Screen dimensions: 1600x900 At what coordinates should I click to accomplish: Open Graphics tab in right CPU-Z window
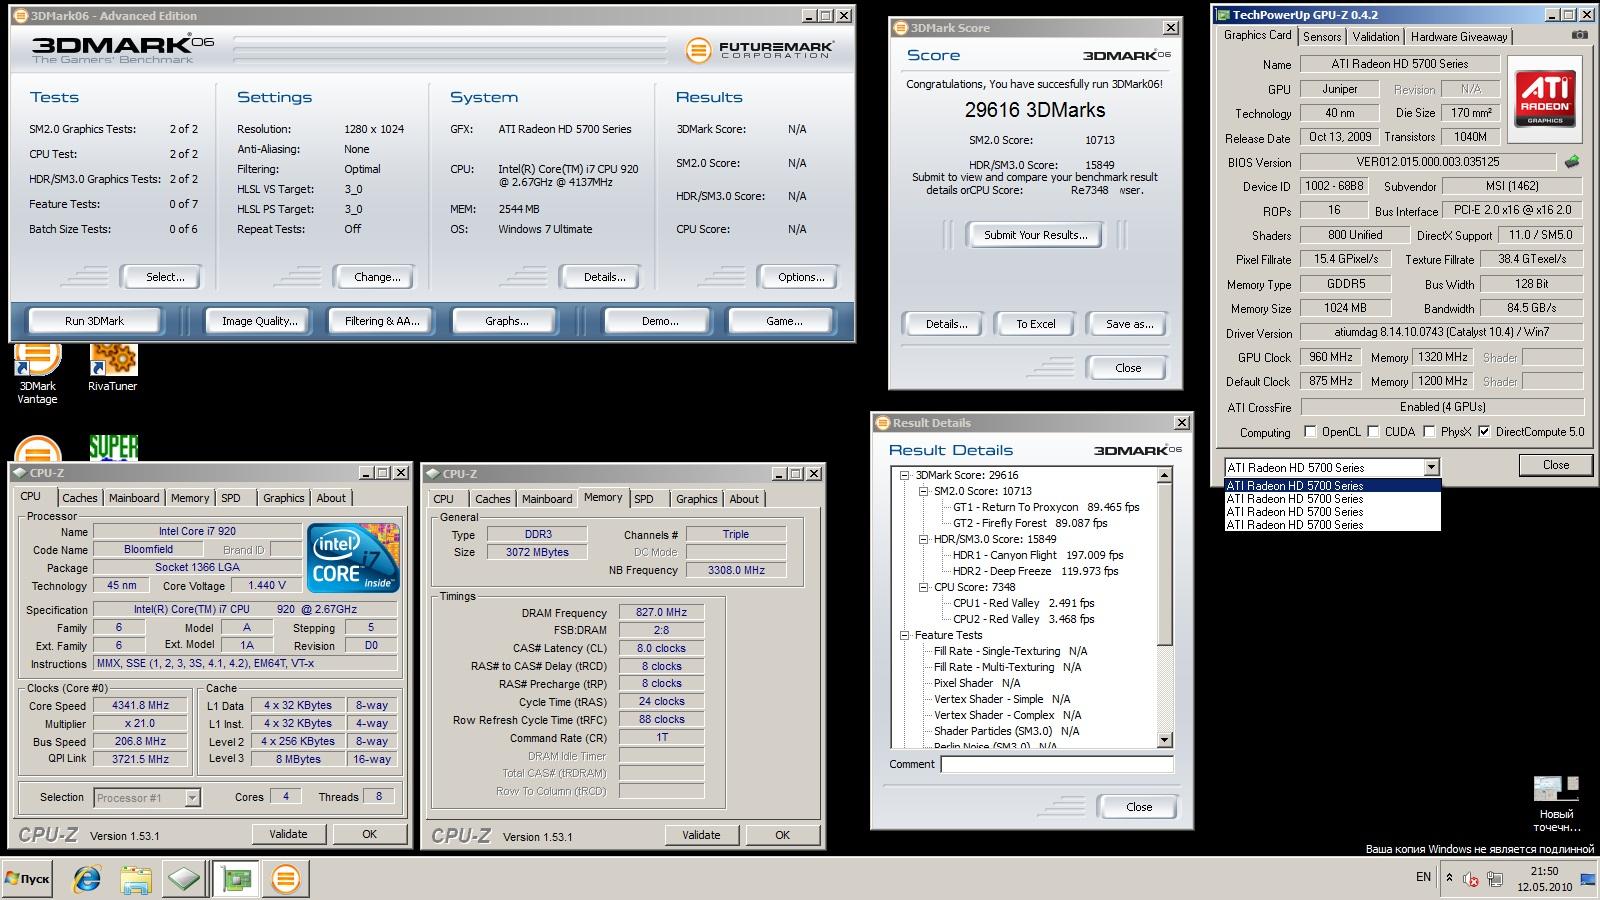point(697,499)
